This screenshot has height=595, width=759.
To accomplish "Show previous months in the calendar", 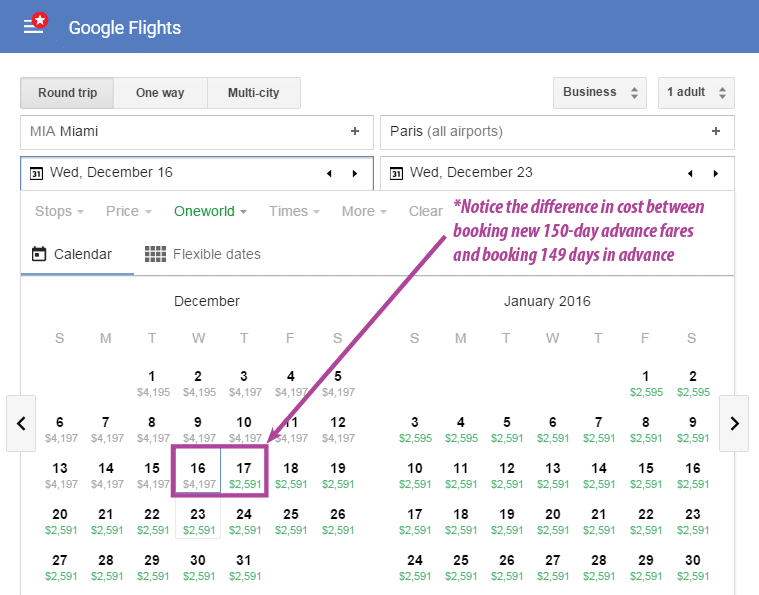I will 21,424.
